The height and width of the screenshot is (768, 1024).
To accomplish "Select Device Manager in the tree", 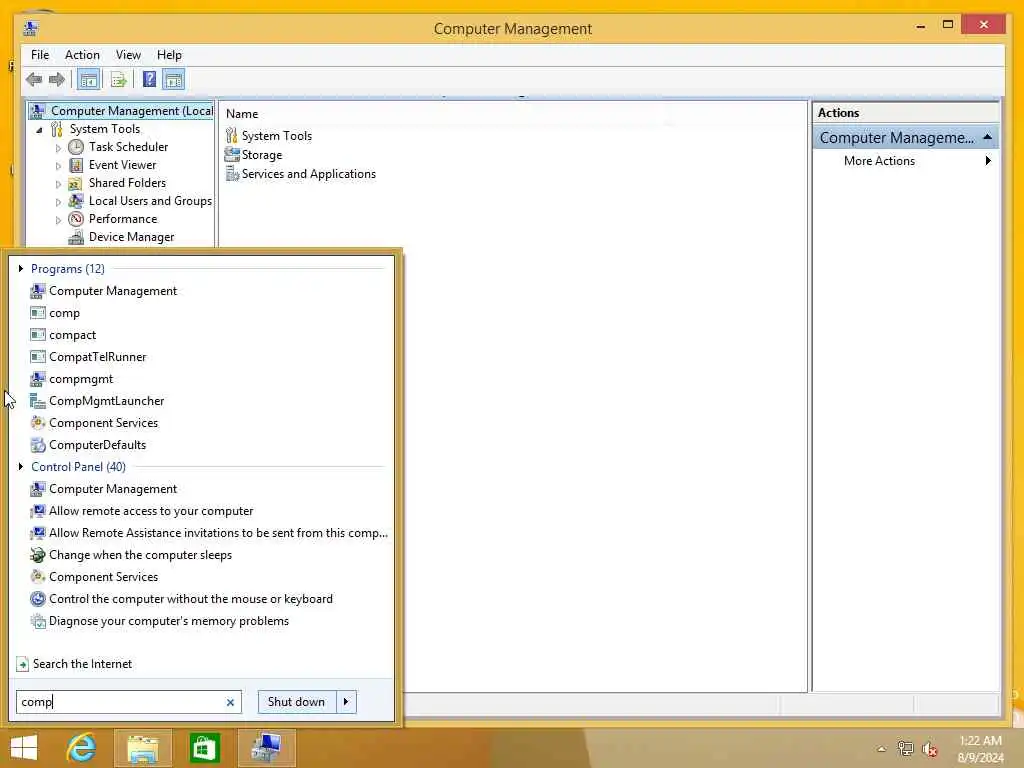I will coord(131,237).
